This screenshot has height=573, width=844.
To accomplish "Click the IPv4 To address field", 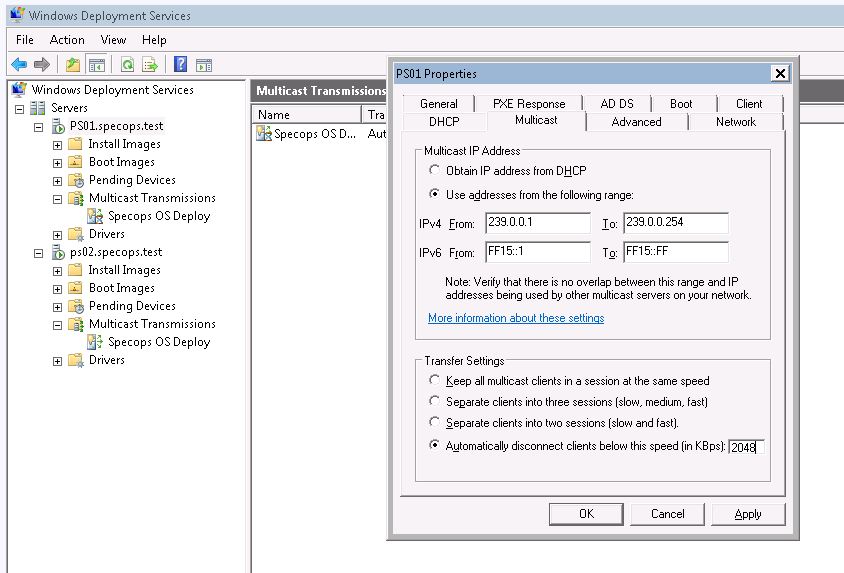I will (x=676, y=223).
